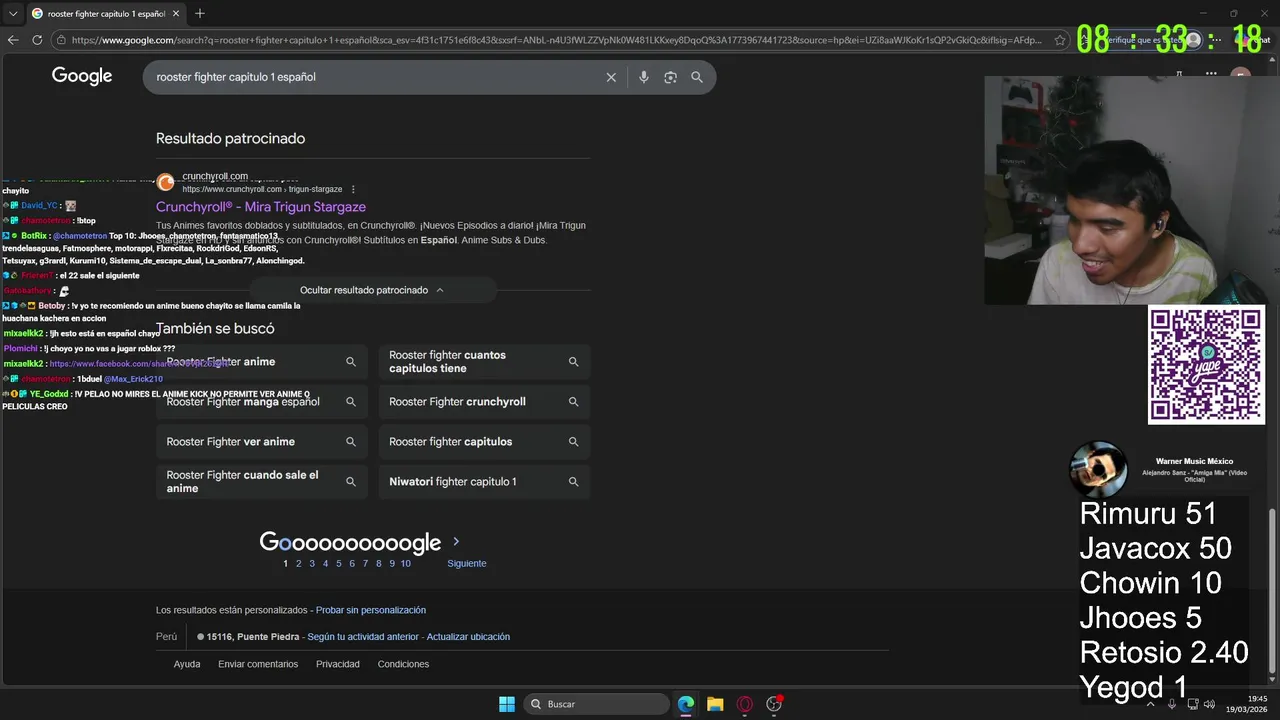The image size is (1280, 720).
Task: Click the Siguiente next page link
Action: 467,564
